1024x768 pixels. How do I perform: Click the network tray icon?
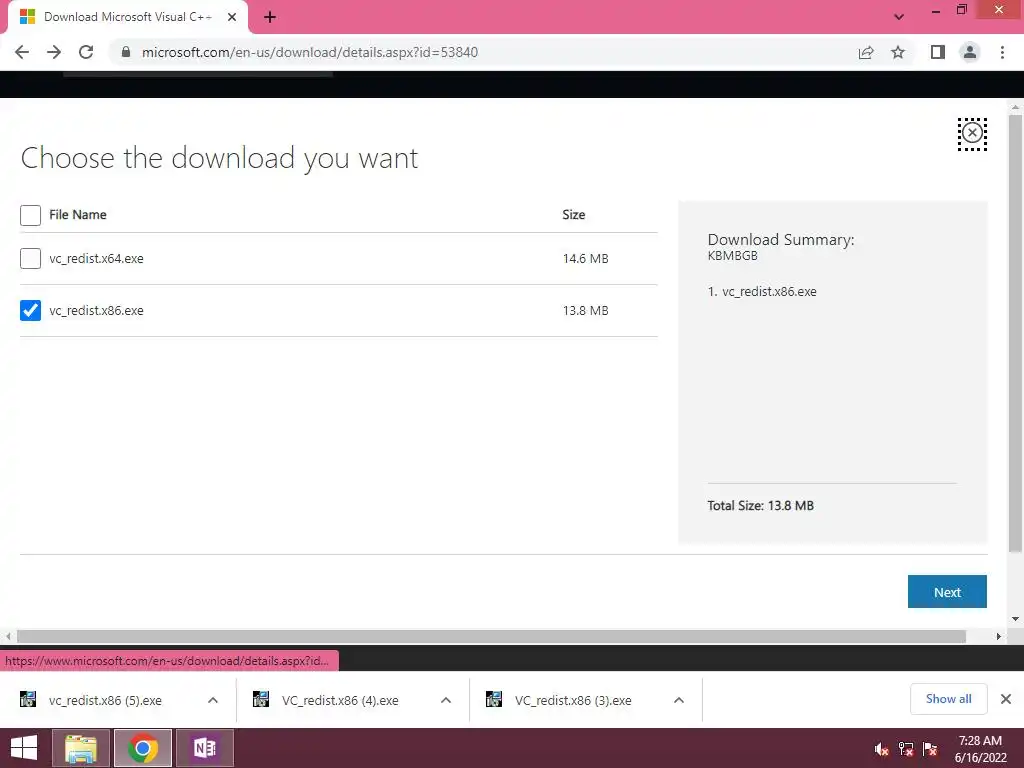point(906,749)
